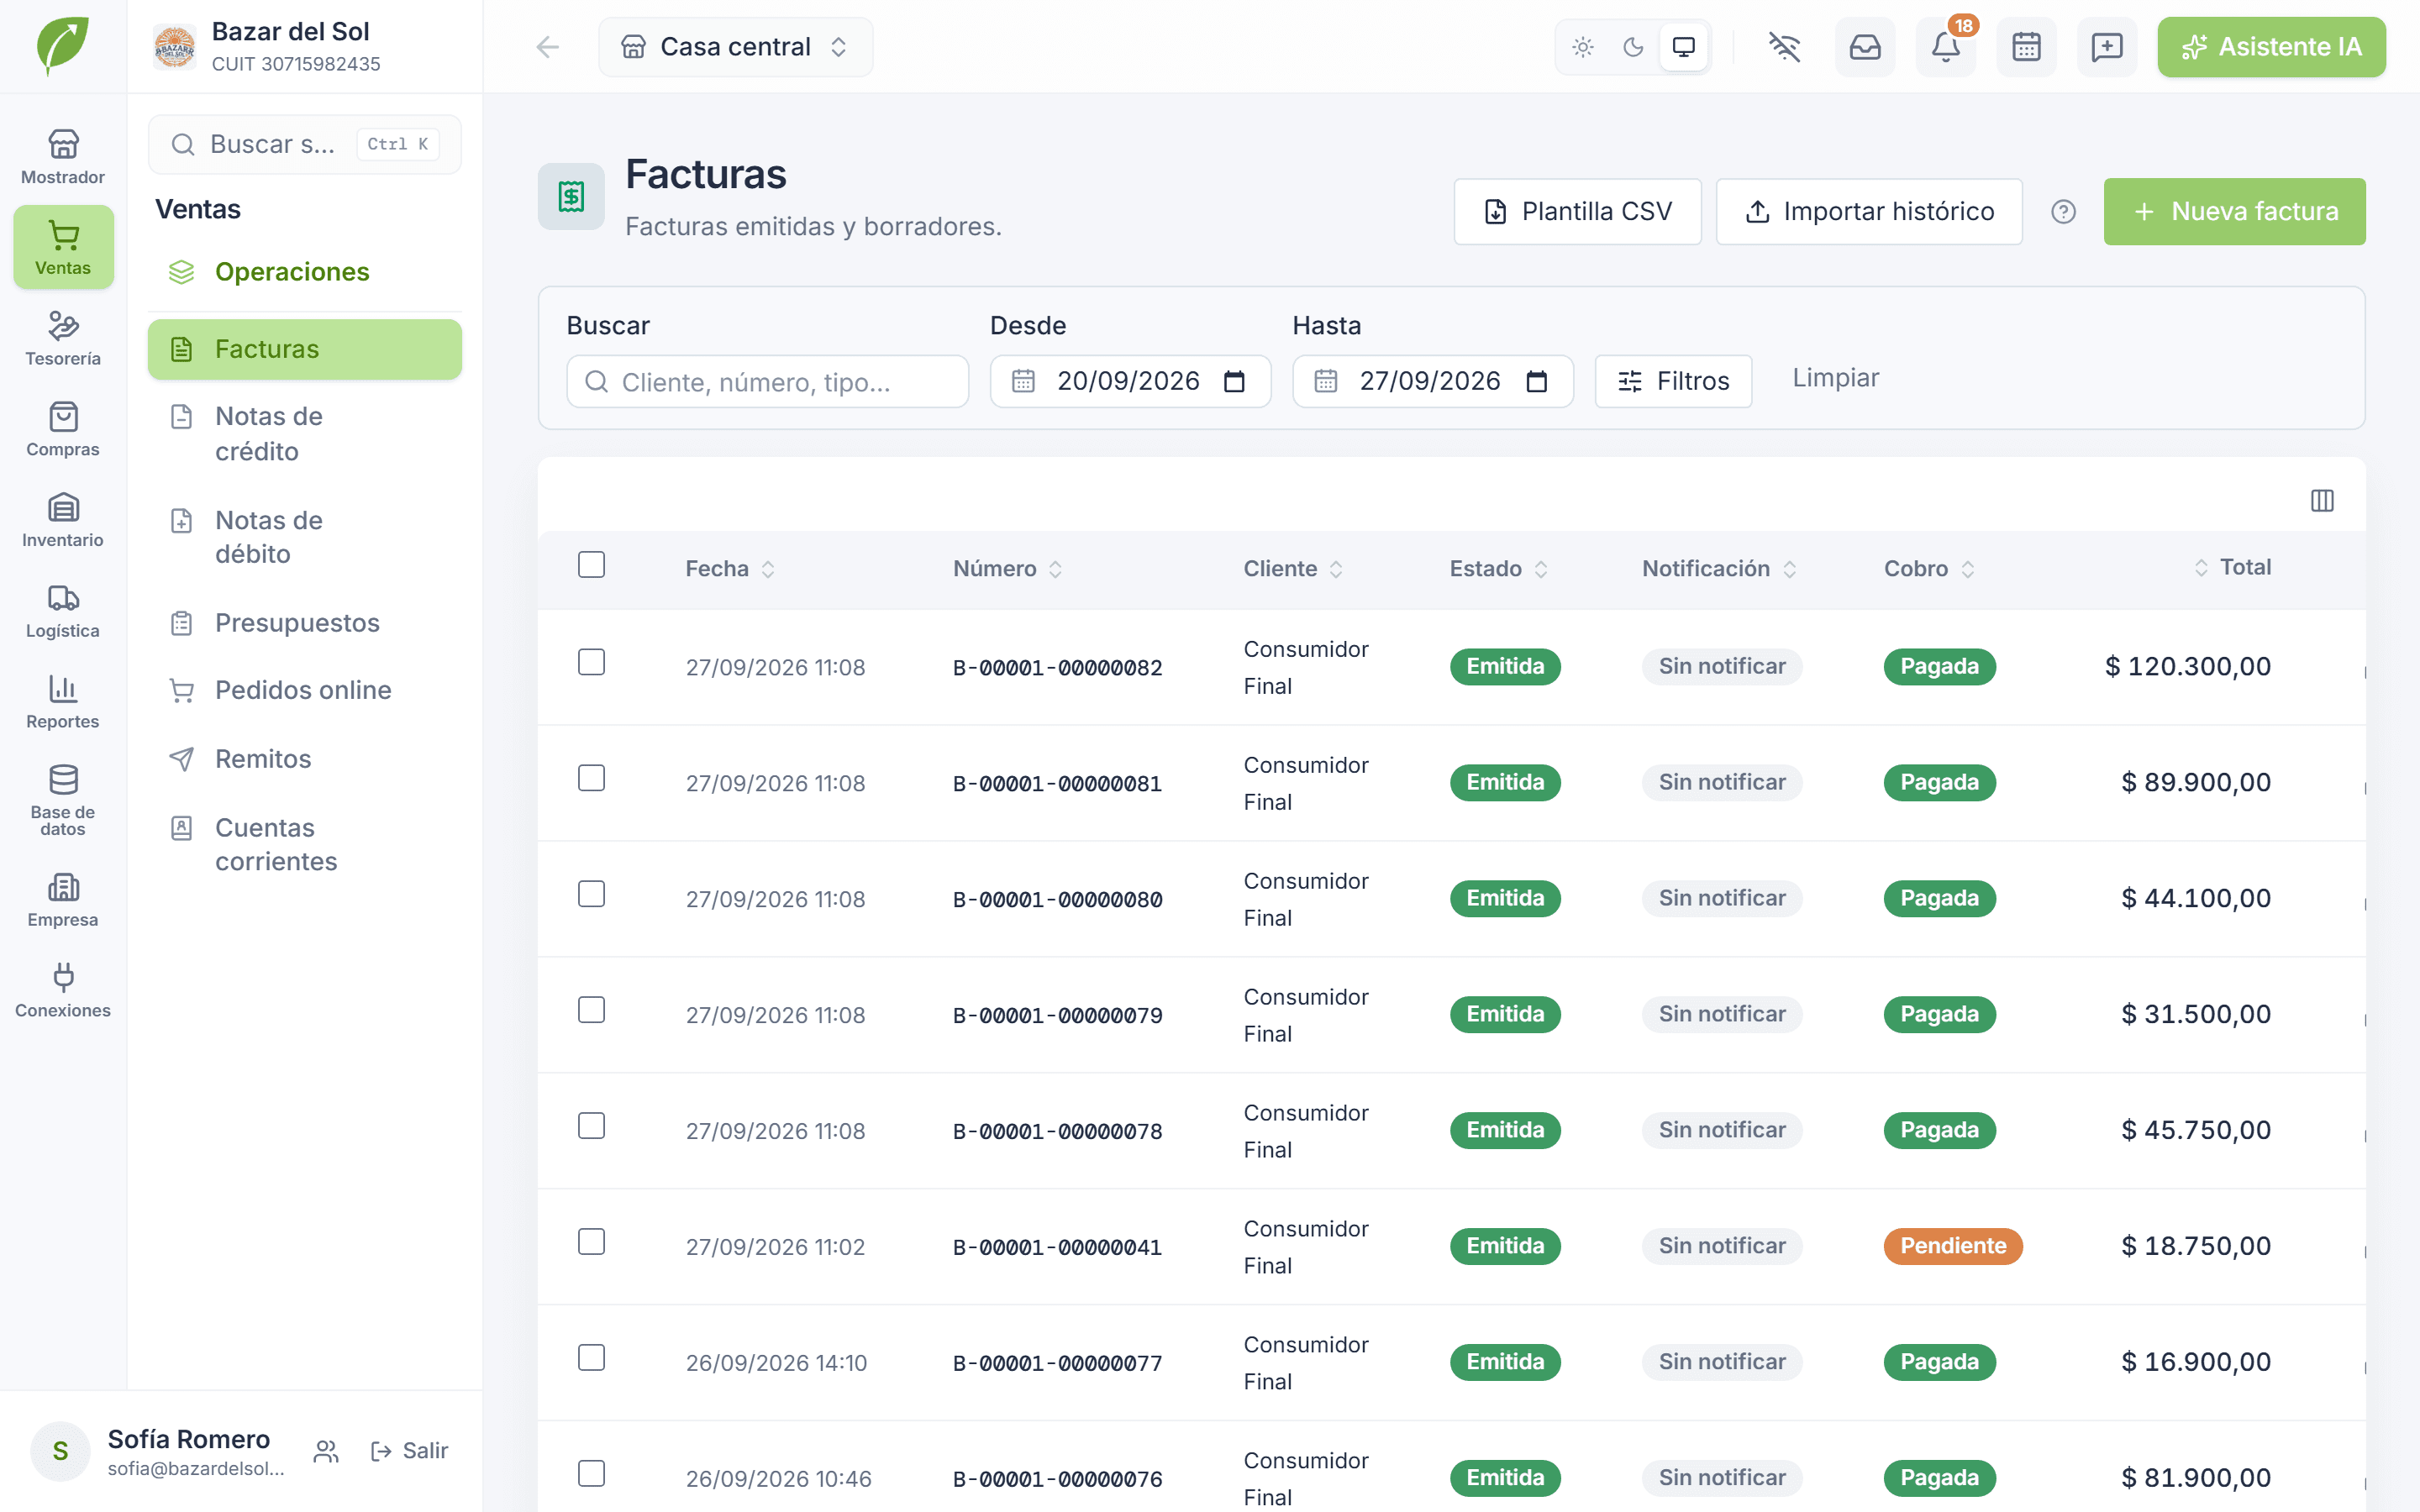The image size is (2420, 1512).
Task: Open Logística truck icon
Action: 63,610
